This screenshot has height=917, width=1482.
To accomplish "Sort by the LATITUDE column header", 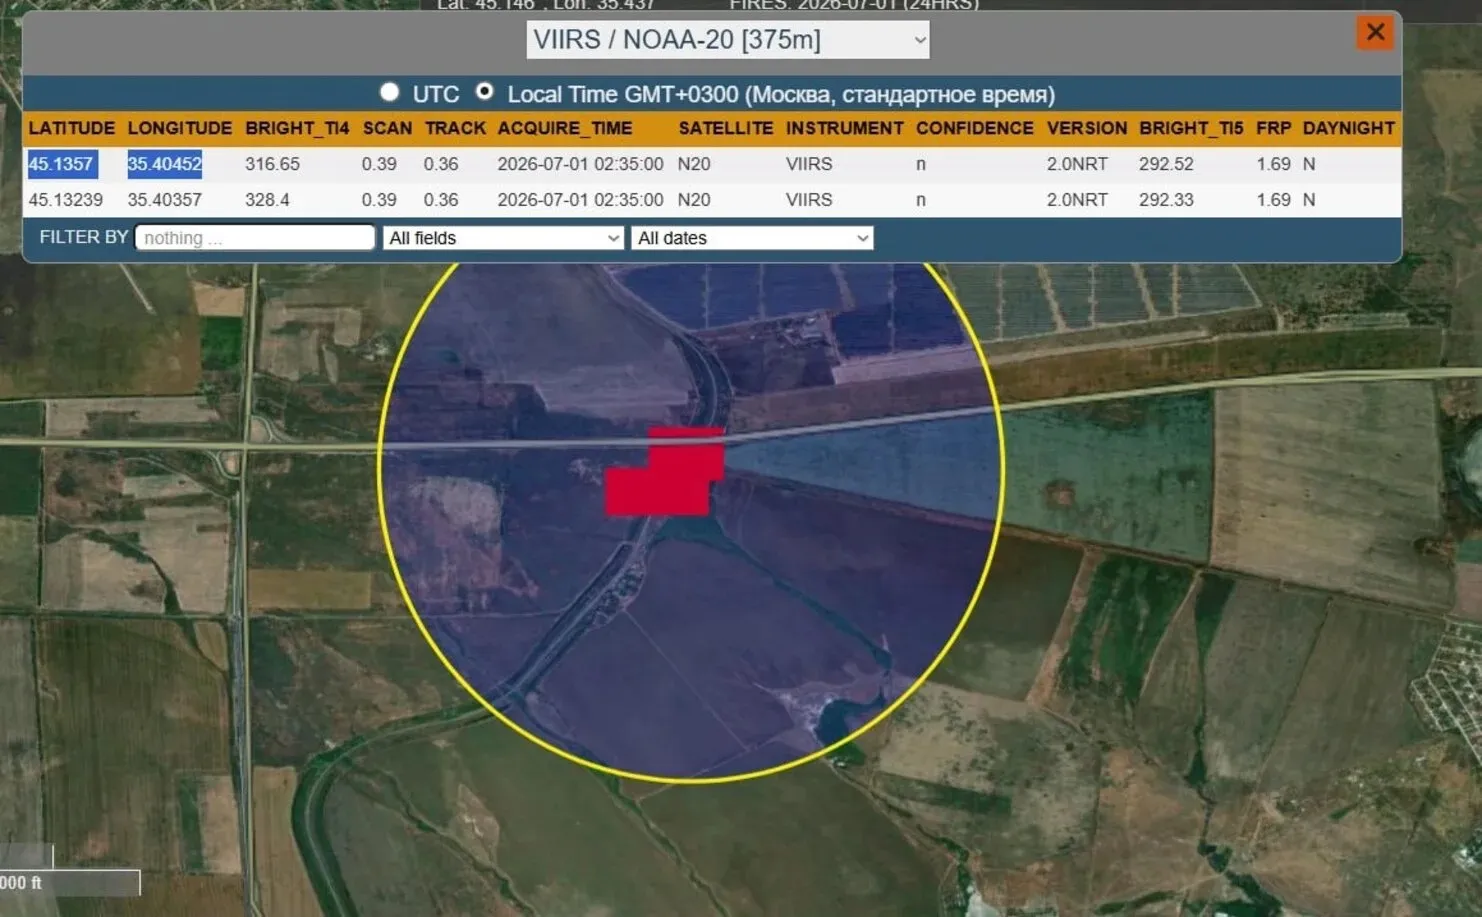I will click(x=72, y=128).
